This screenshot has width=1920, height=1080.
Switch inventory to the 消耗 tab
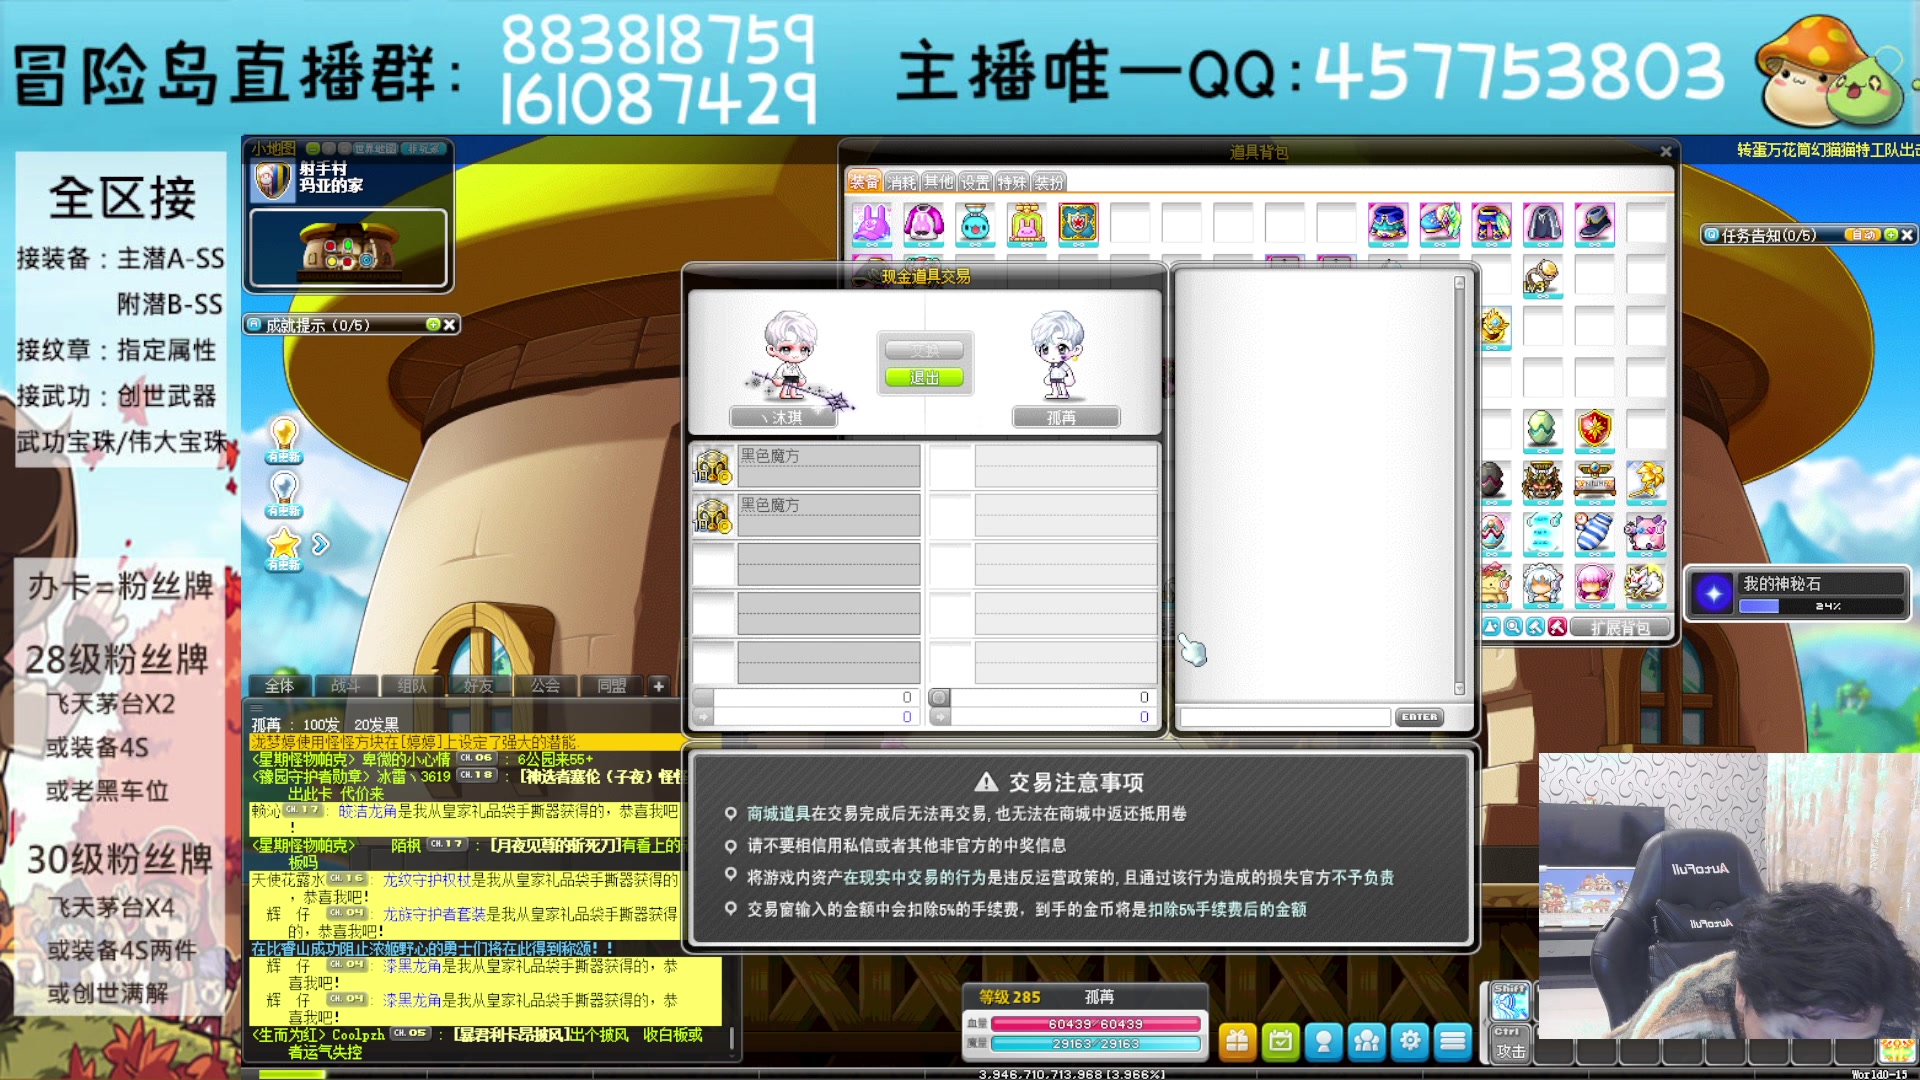click(x=901, y=182)
